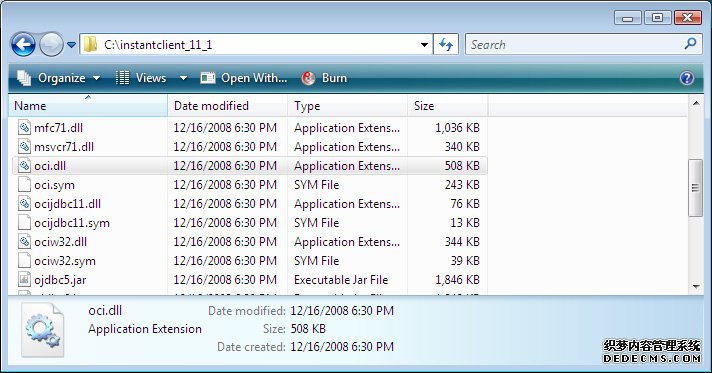Screen dimensions: 712x373
Task: Click the Views grid icon
Action: click(x=122, y=78)
